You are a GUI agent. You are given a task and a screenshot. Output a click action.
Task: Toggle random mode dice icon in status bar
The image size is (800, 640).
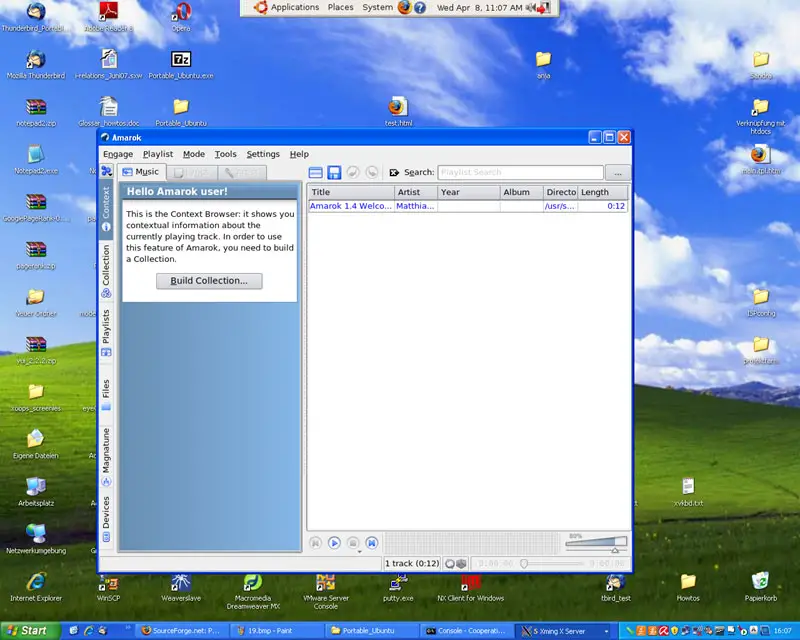tap(461, 563)
